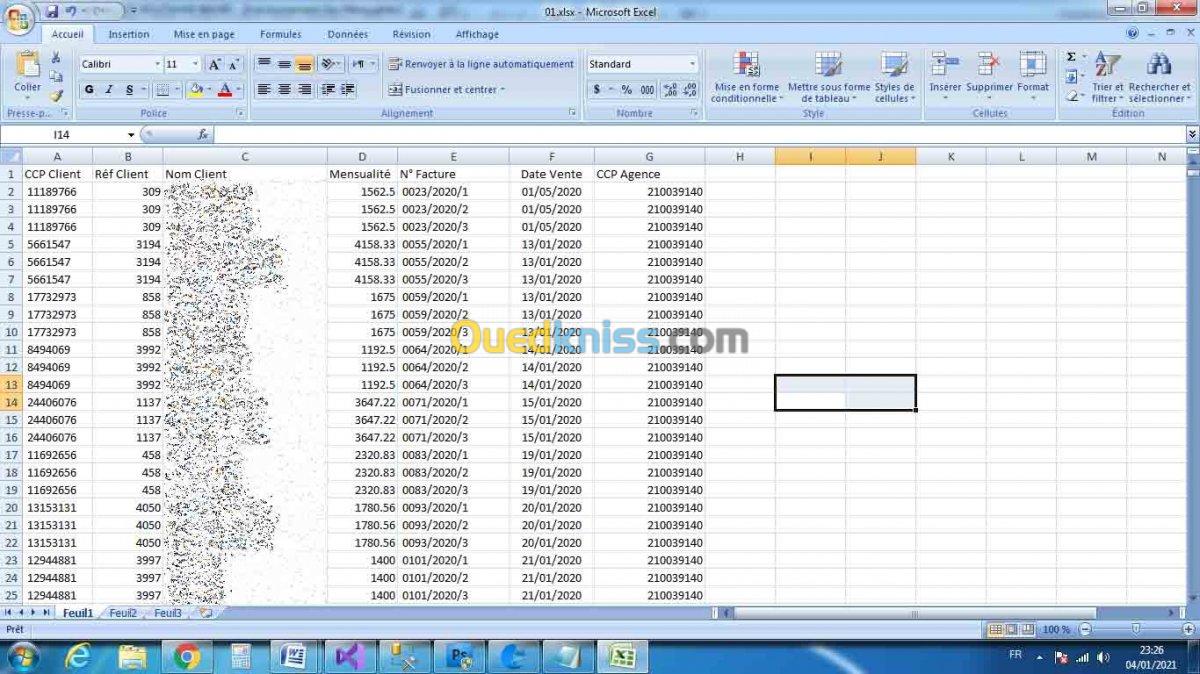Toggle center horizontal alignment
This screenshot has height=674, width=1200.
284,90
